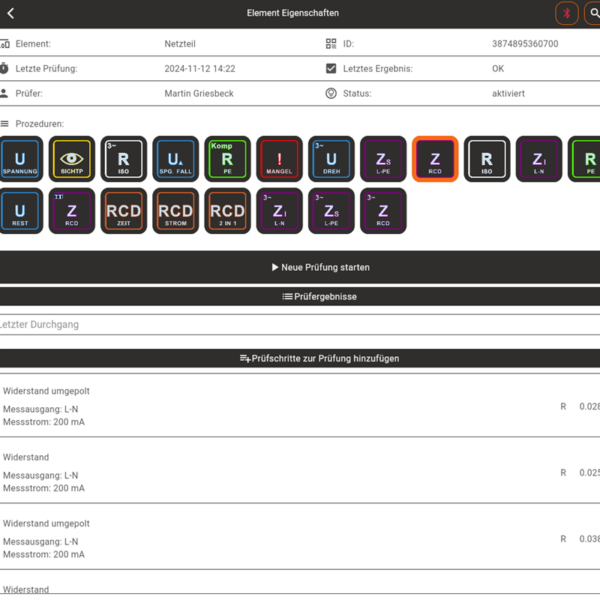Select the SICHTP eye procedure icon
The height and width of the screenshot is (600, 600).
[x=72, y=159]
